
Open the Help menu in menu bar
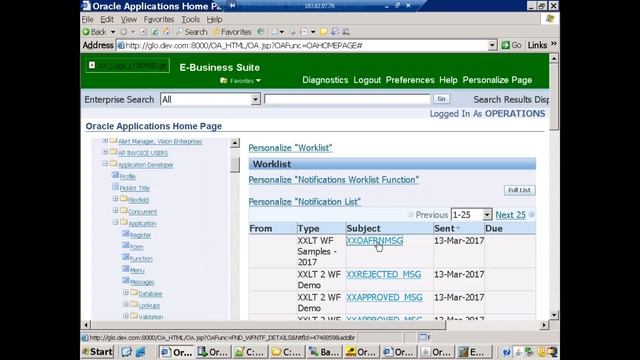click(x=214, y=19)
